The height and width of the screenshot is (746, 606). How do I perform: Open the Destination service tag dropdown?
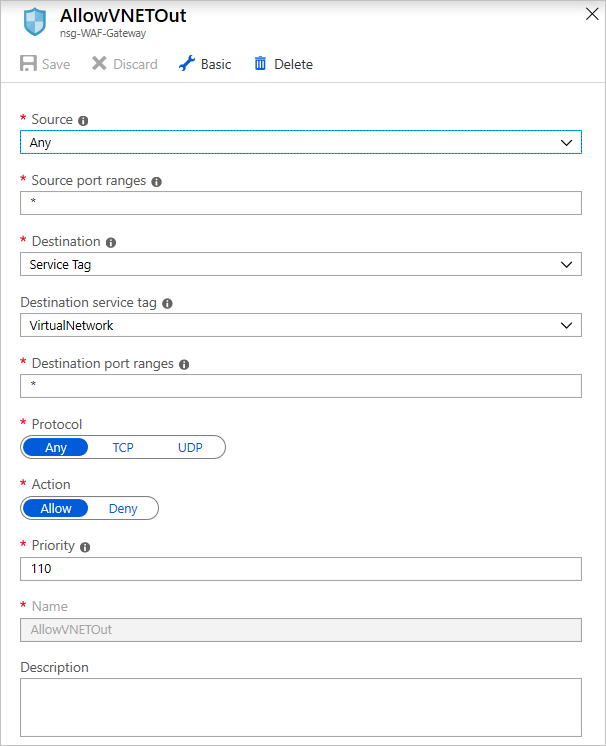tap(300, 325)
